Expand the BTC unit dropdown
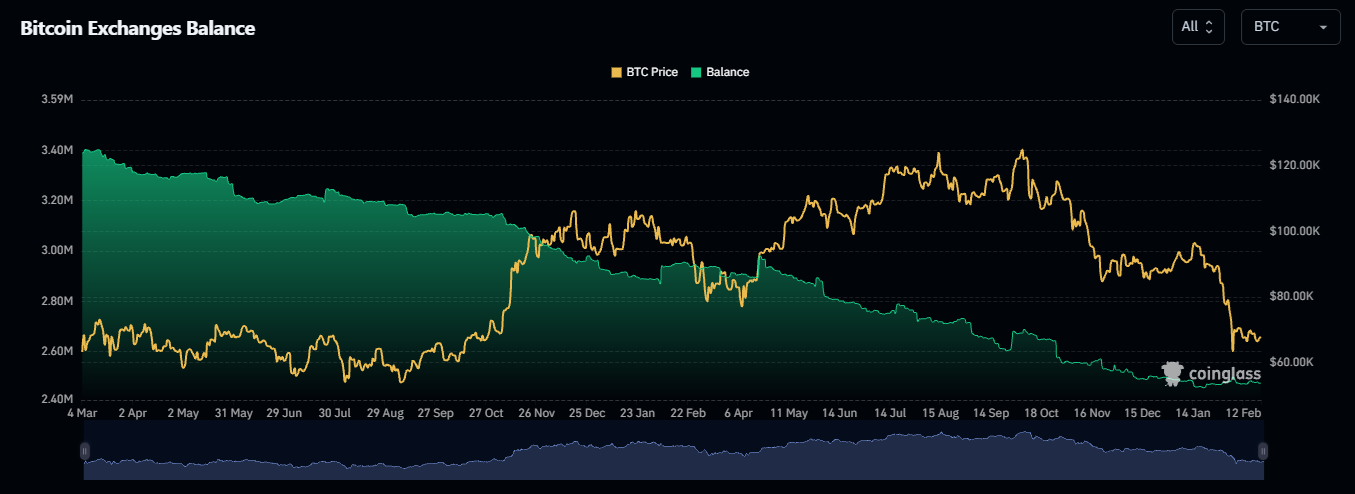This screenshot has height=494, width=1355. click(1290, 27)
